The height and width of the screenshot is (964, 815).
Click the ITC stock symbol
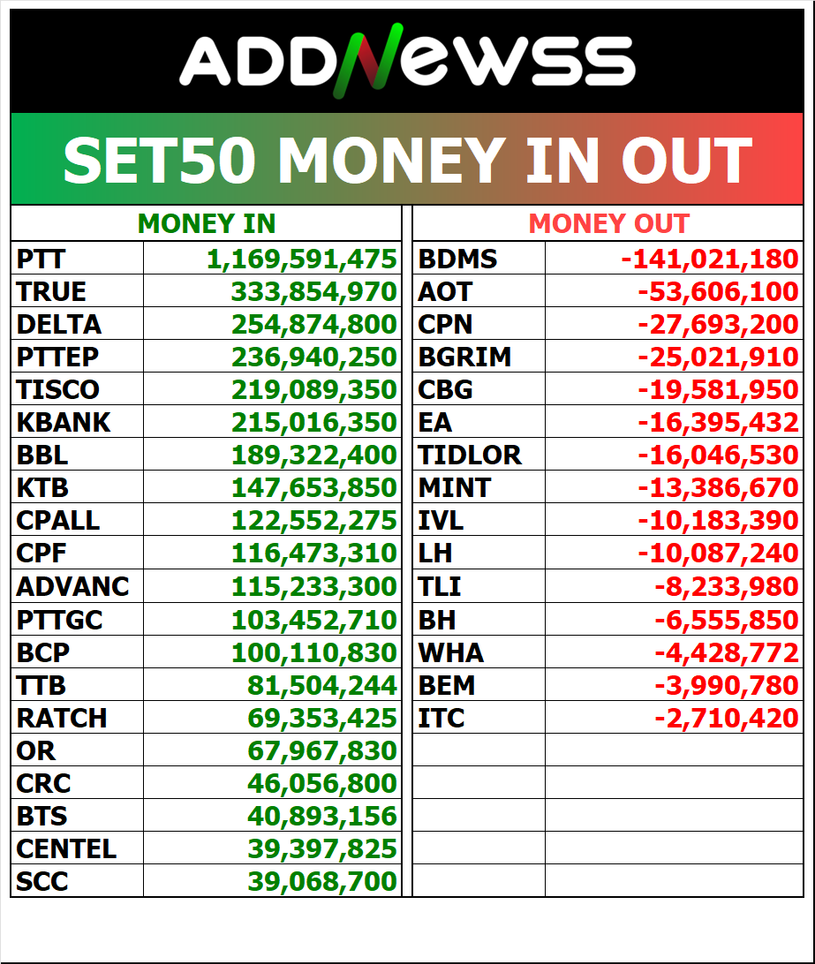point(441,718)
